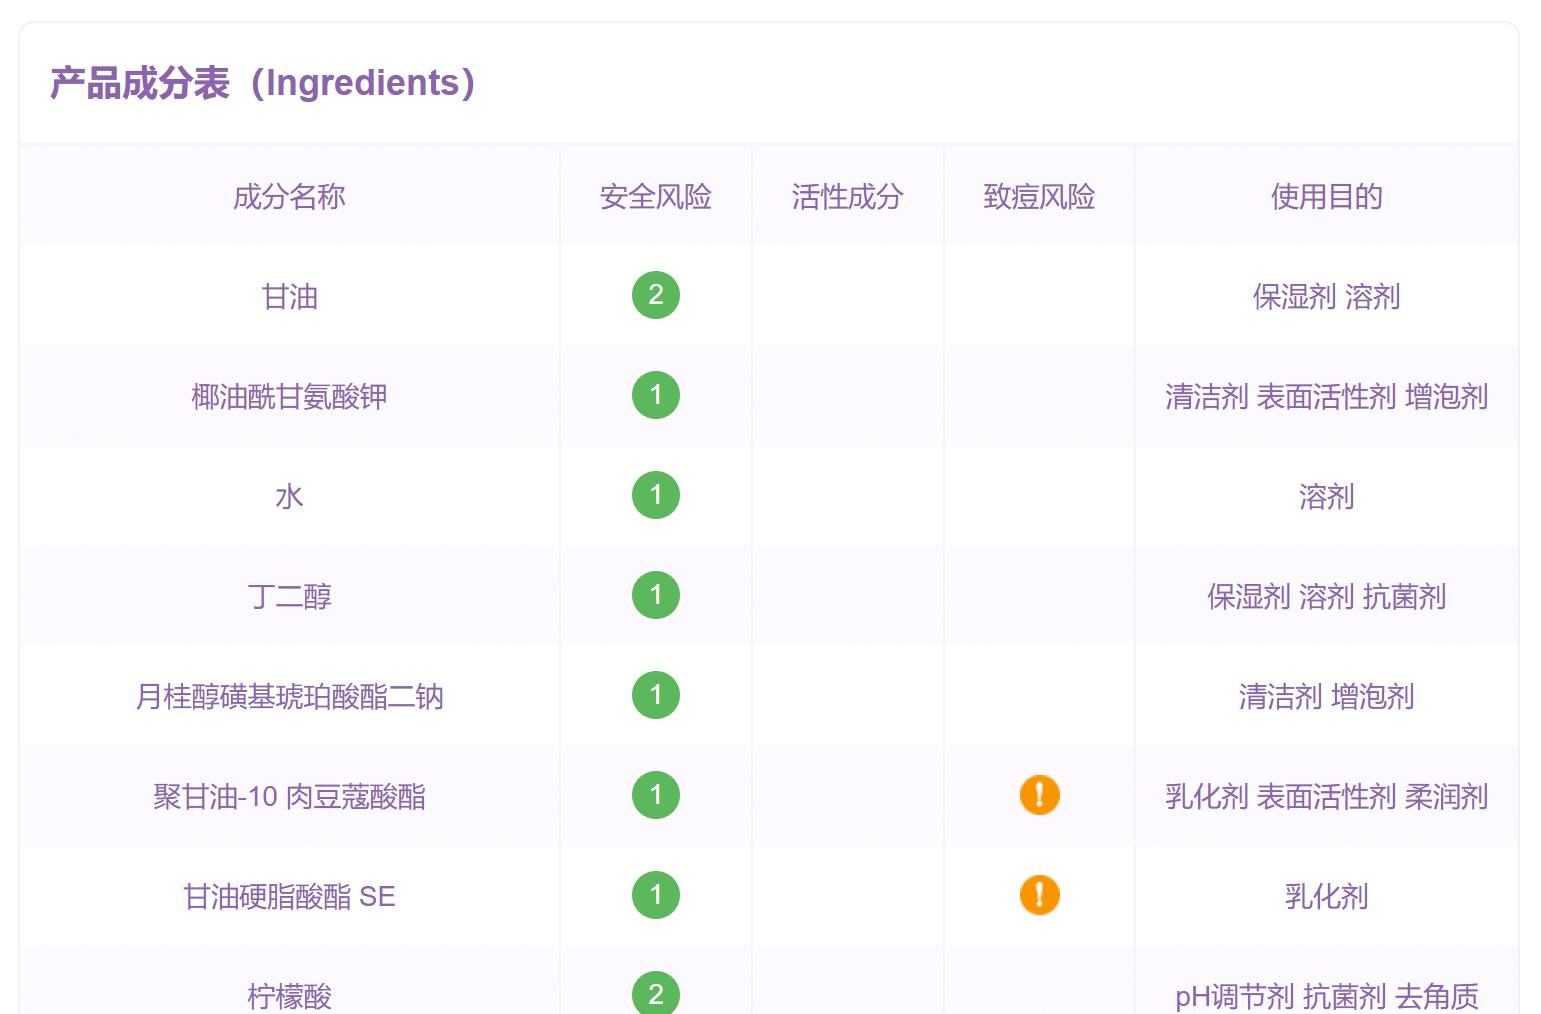1541x1014 pixels.
Task: Click the green score badge for 柠檬酸
Action: click(x=655, y=995)
